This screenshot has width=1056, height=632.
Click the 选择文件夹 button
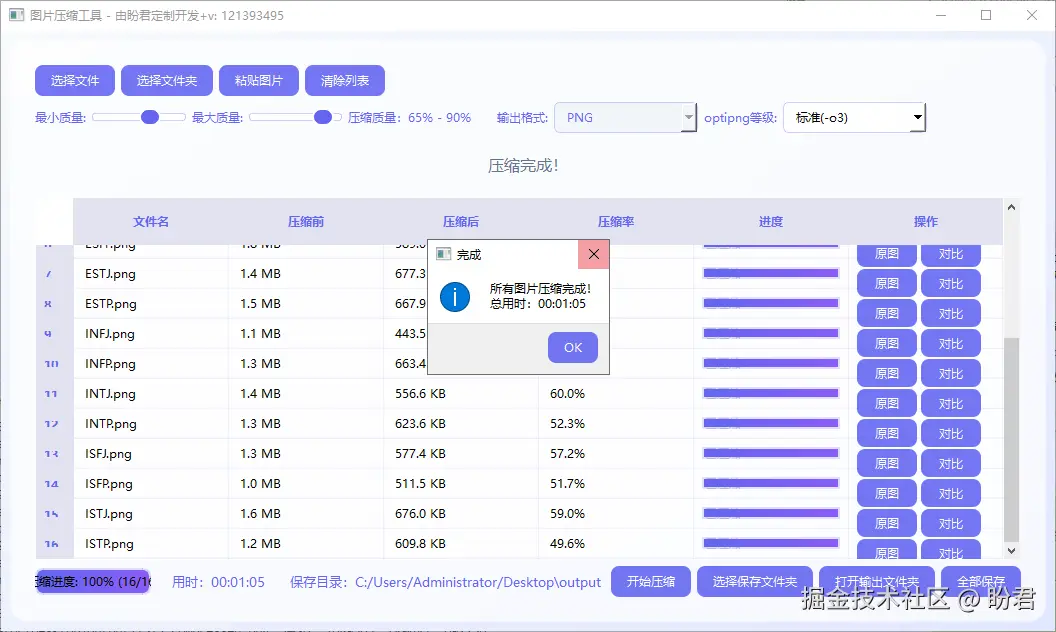[x=166, y=81]
